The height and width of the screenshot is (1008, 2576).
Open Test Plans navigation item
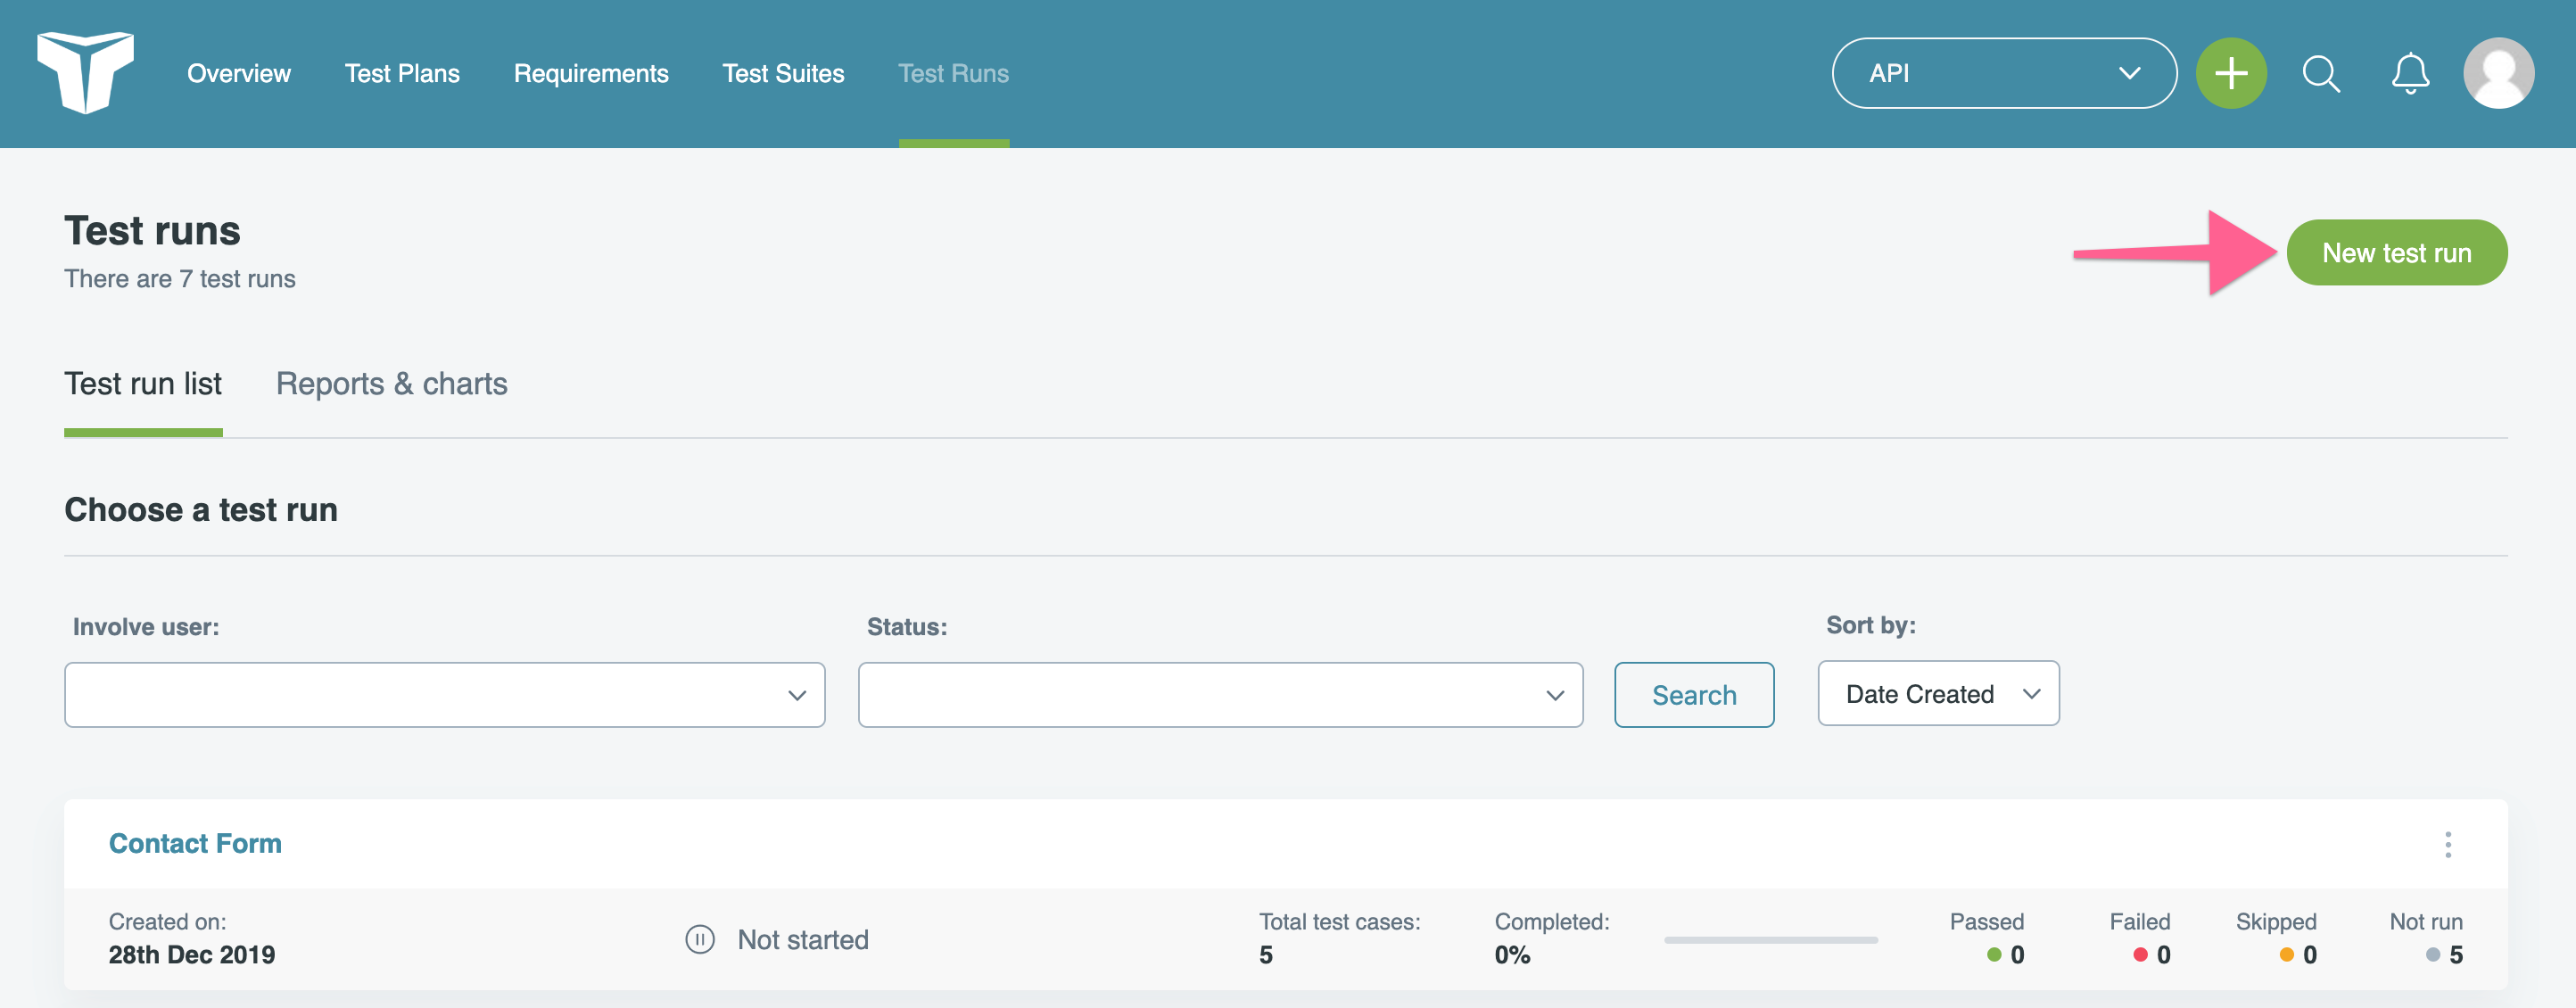[402, 73]
